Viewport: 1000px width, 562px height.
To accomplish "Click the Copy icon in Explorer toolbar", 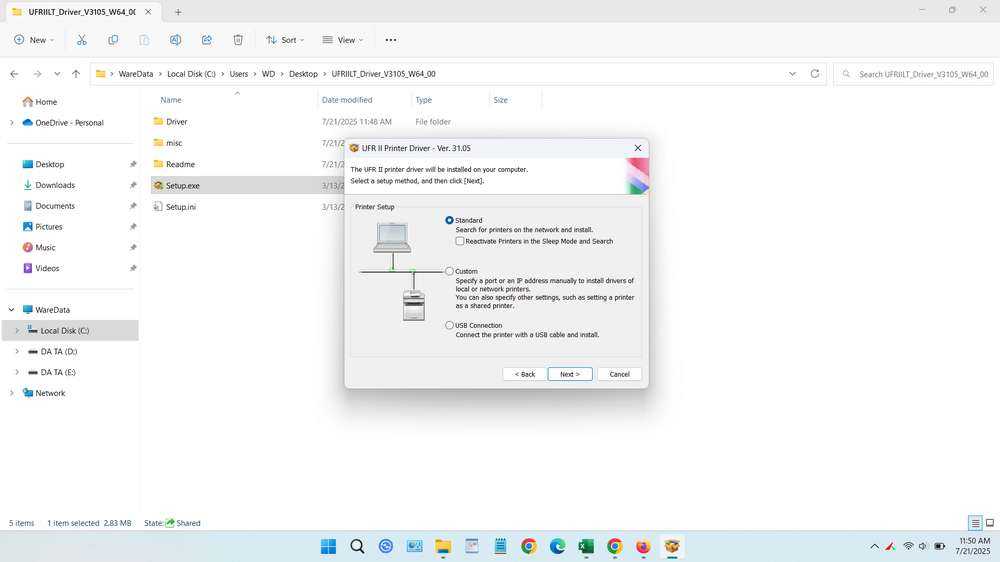I will [113, 40].
